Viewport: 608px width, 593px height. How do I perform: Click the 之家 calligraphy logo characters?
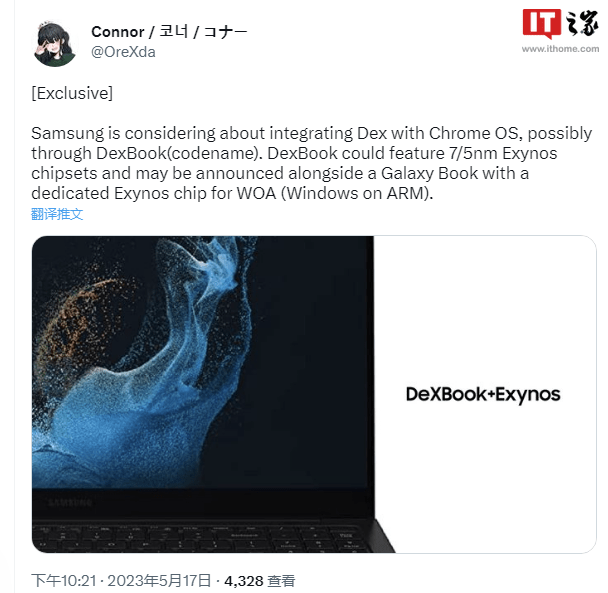[582, 23]
